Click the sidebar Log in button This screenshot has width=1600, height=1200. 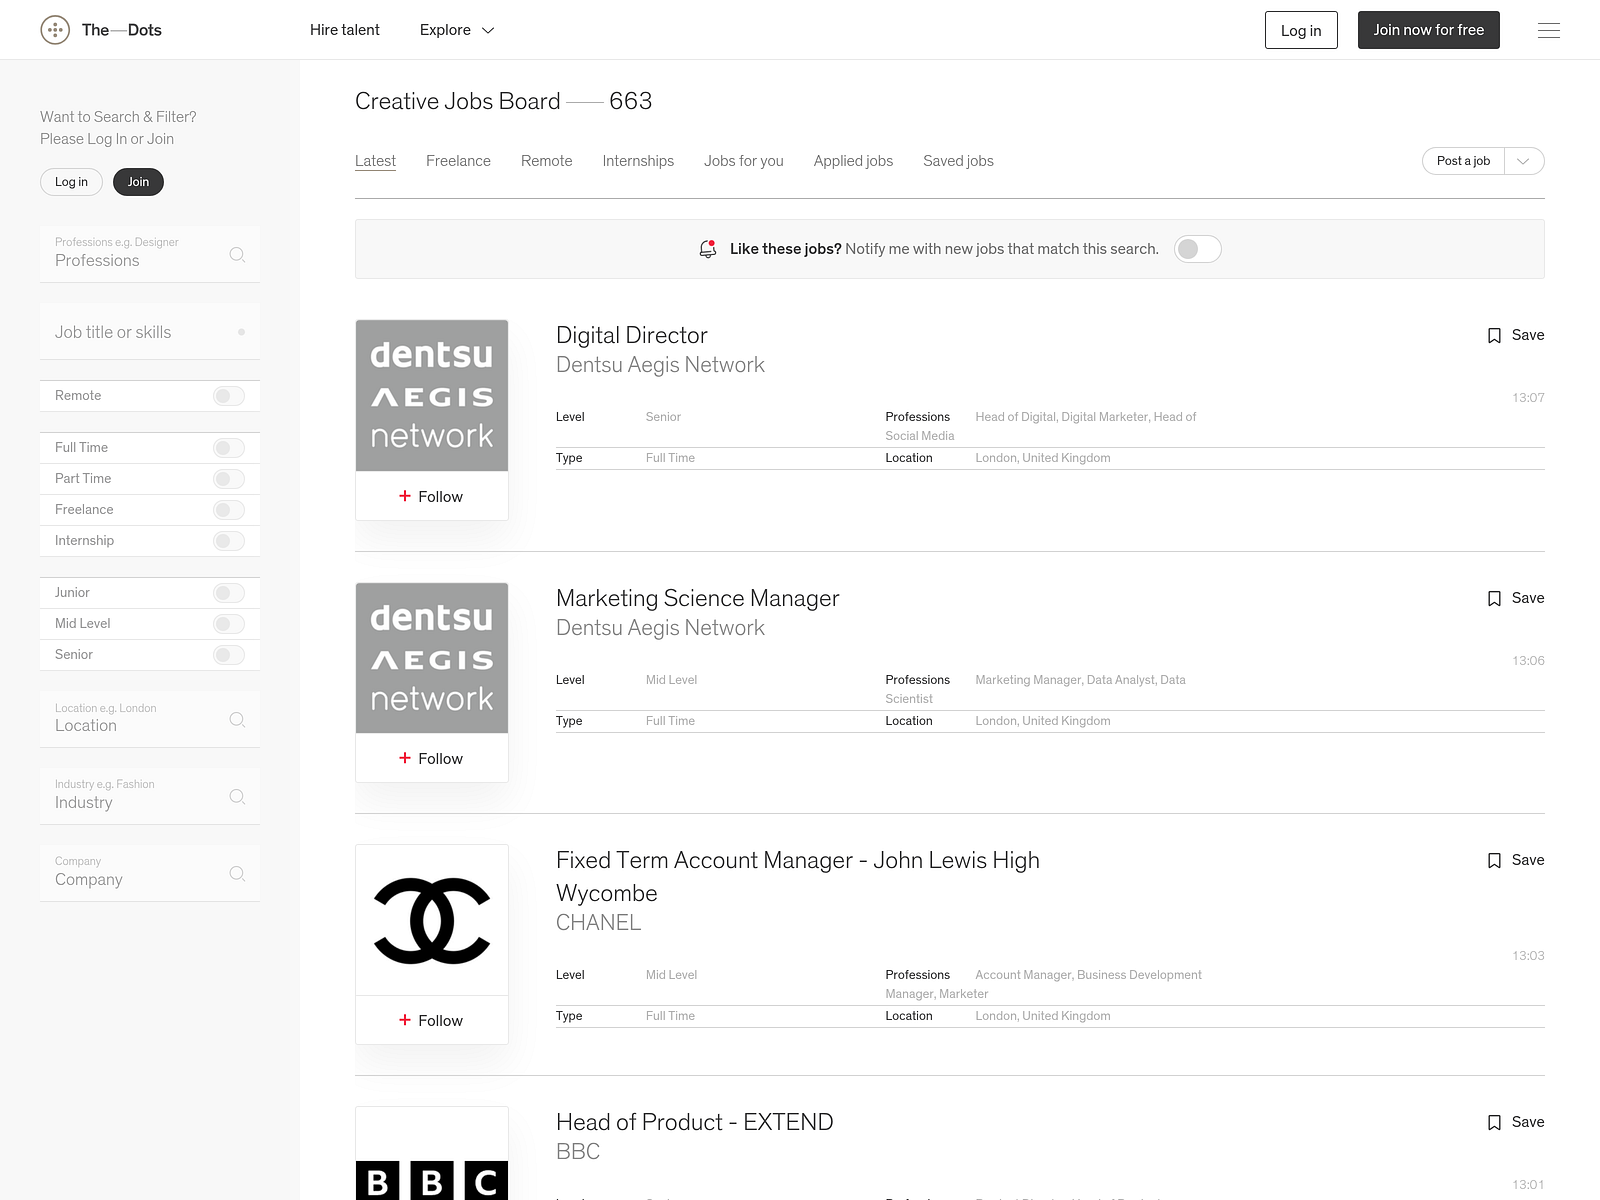coord(71,182)
